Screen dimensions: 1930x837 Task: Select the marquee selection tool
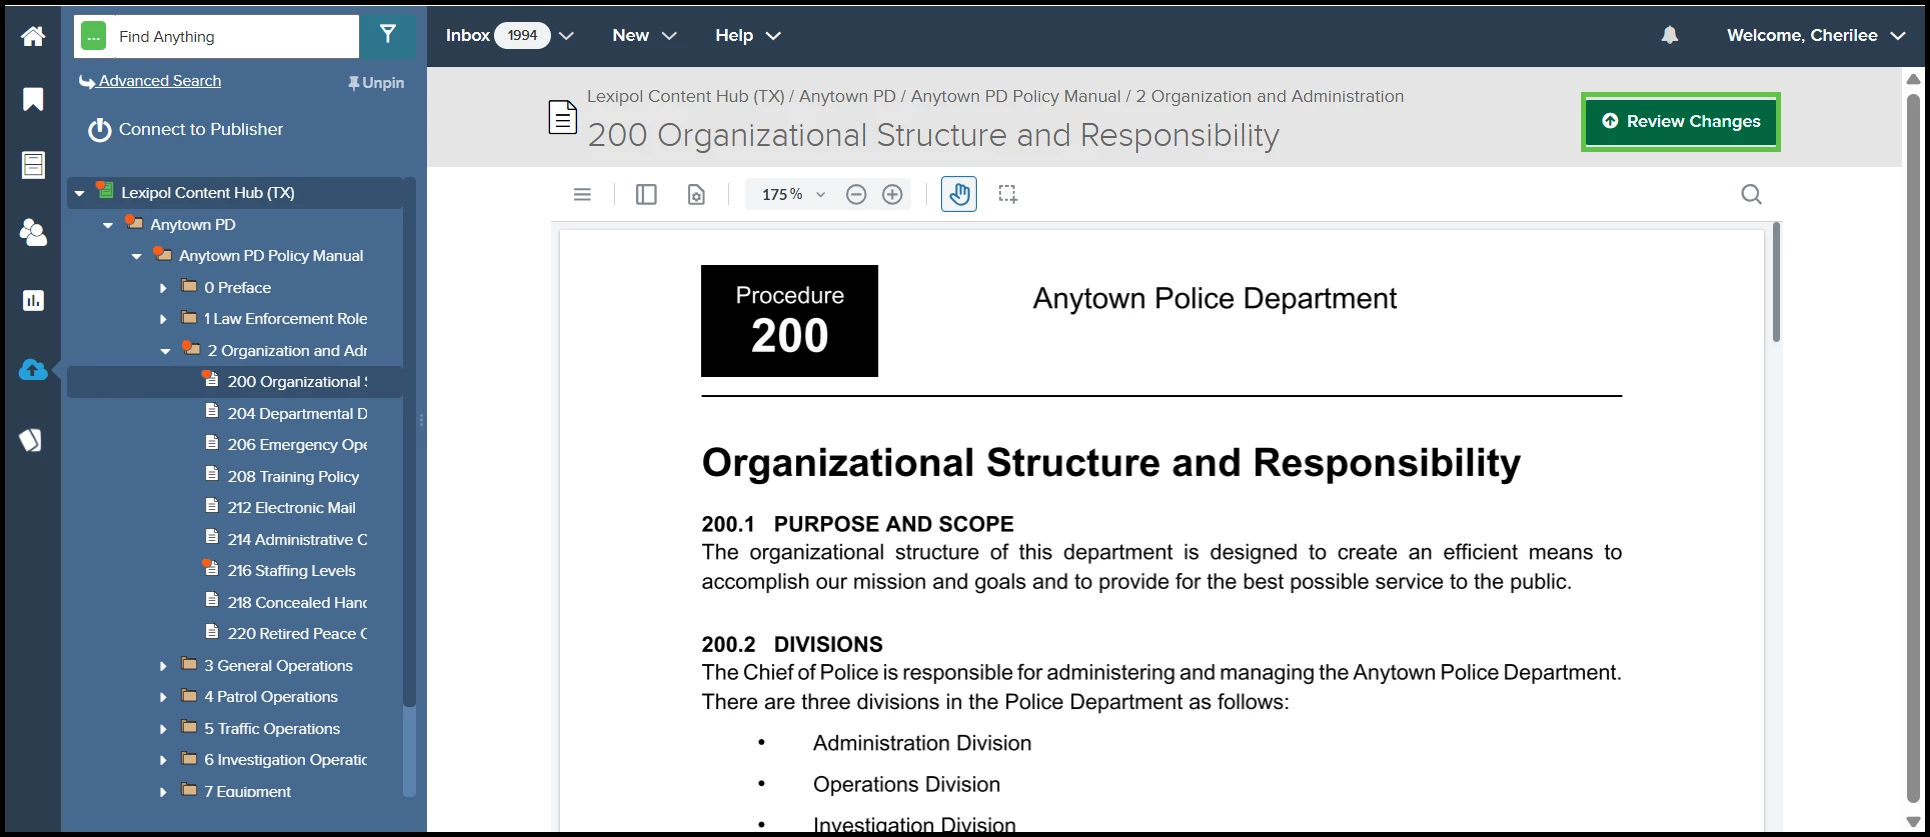pos(1008,194)
